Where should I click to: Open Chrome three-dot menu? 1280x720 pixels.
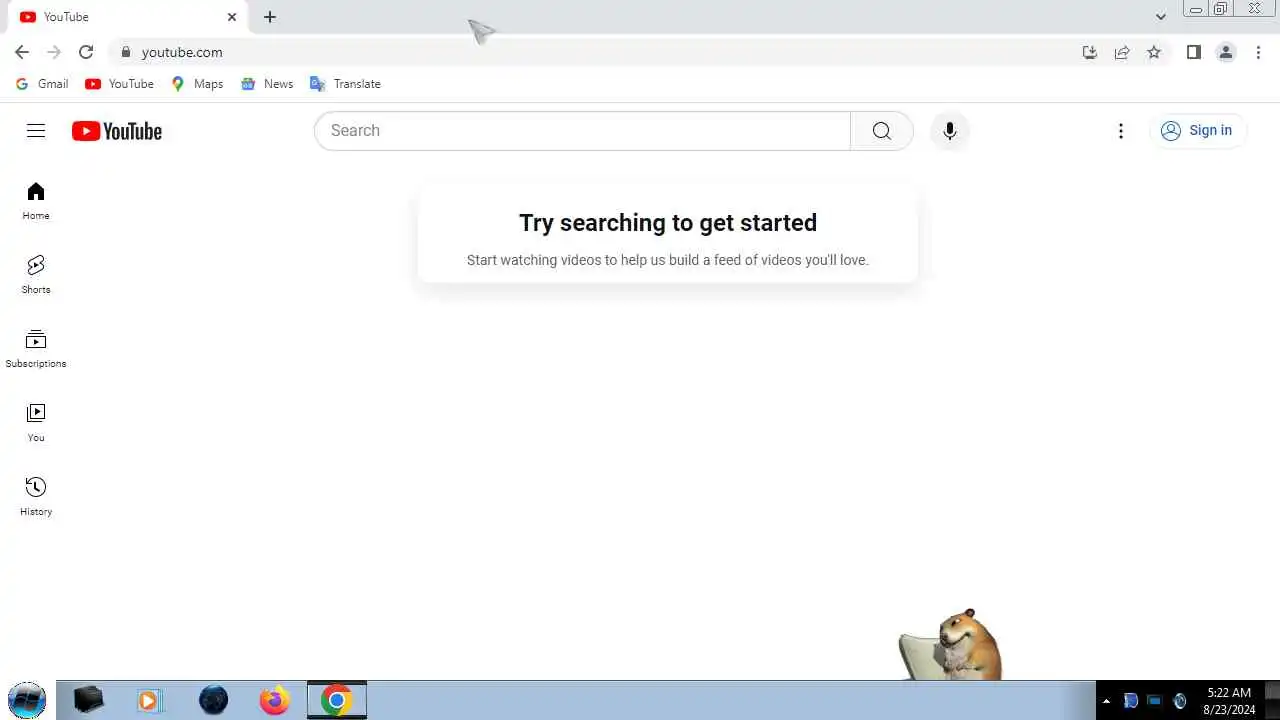(x=1258, y=52)
